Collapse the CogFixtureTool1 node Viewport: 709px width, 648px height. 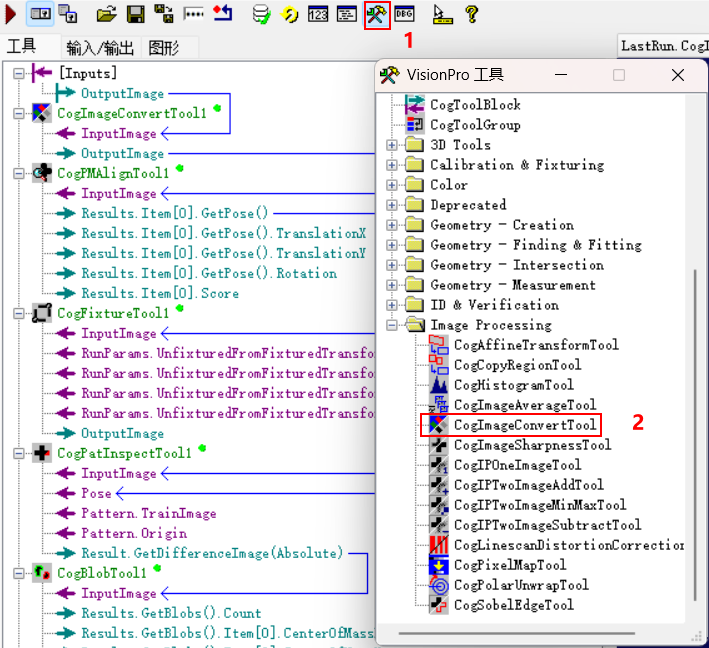(x=19, y=313)
